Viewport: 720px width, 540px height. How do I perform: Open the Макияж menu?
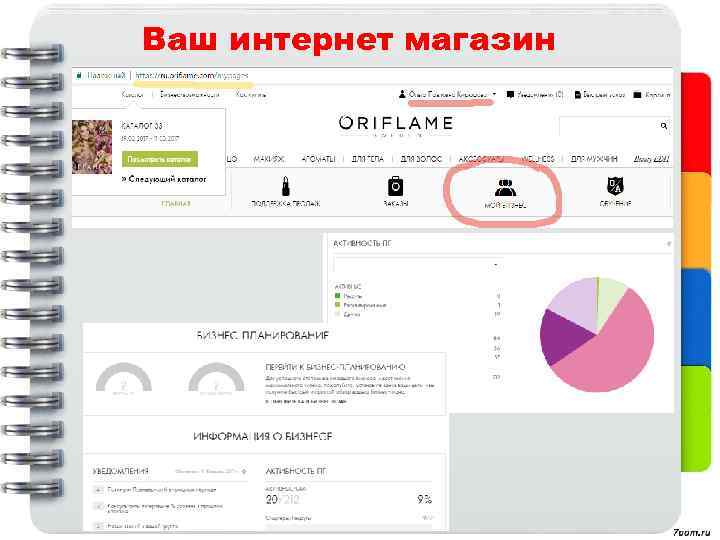point(269,159)
